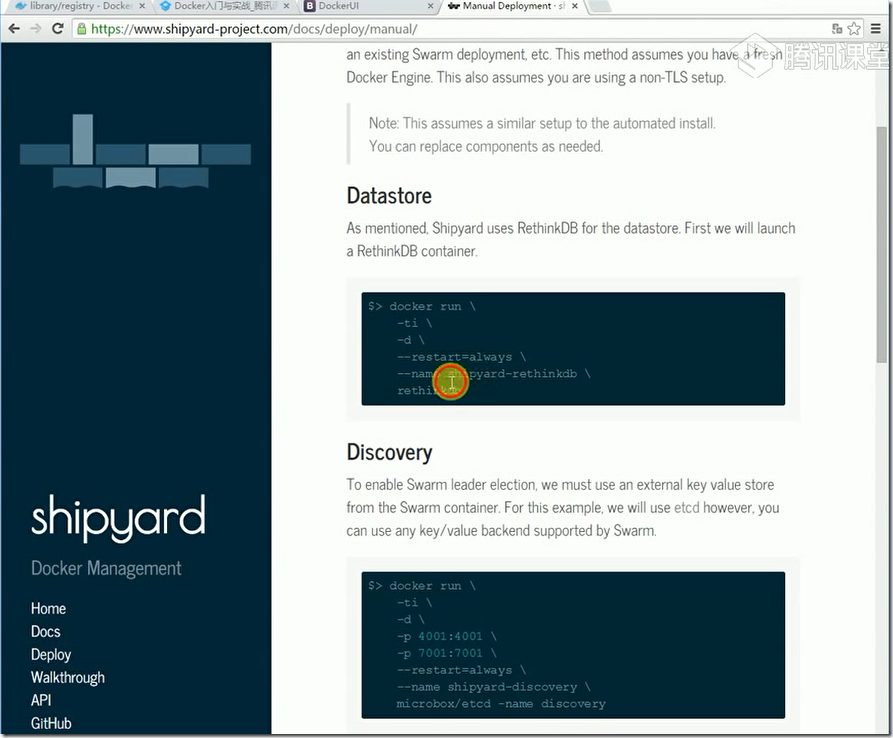The width and height of the screenshot is (893, 738).
Task: Open the Walkthrough sidebar link
Action: click(68, 677)
